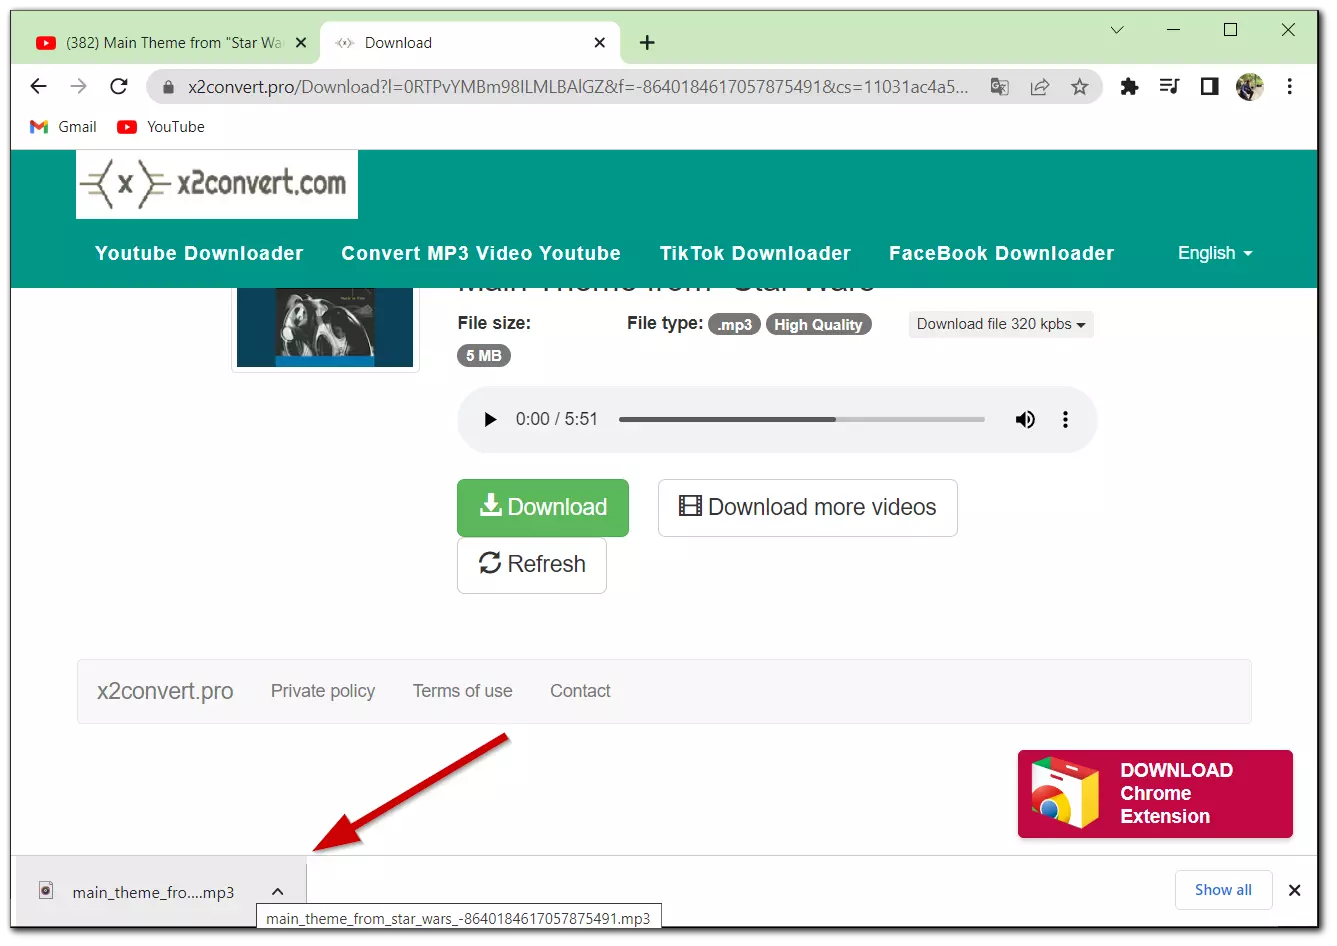This screenshot has height=946, width=1337.
Task: Open Convert MP3 Video Youtube
Action: (481, 253)
